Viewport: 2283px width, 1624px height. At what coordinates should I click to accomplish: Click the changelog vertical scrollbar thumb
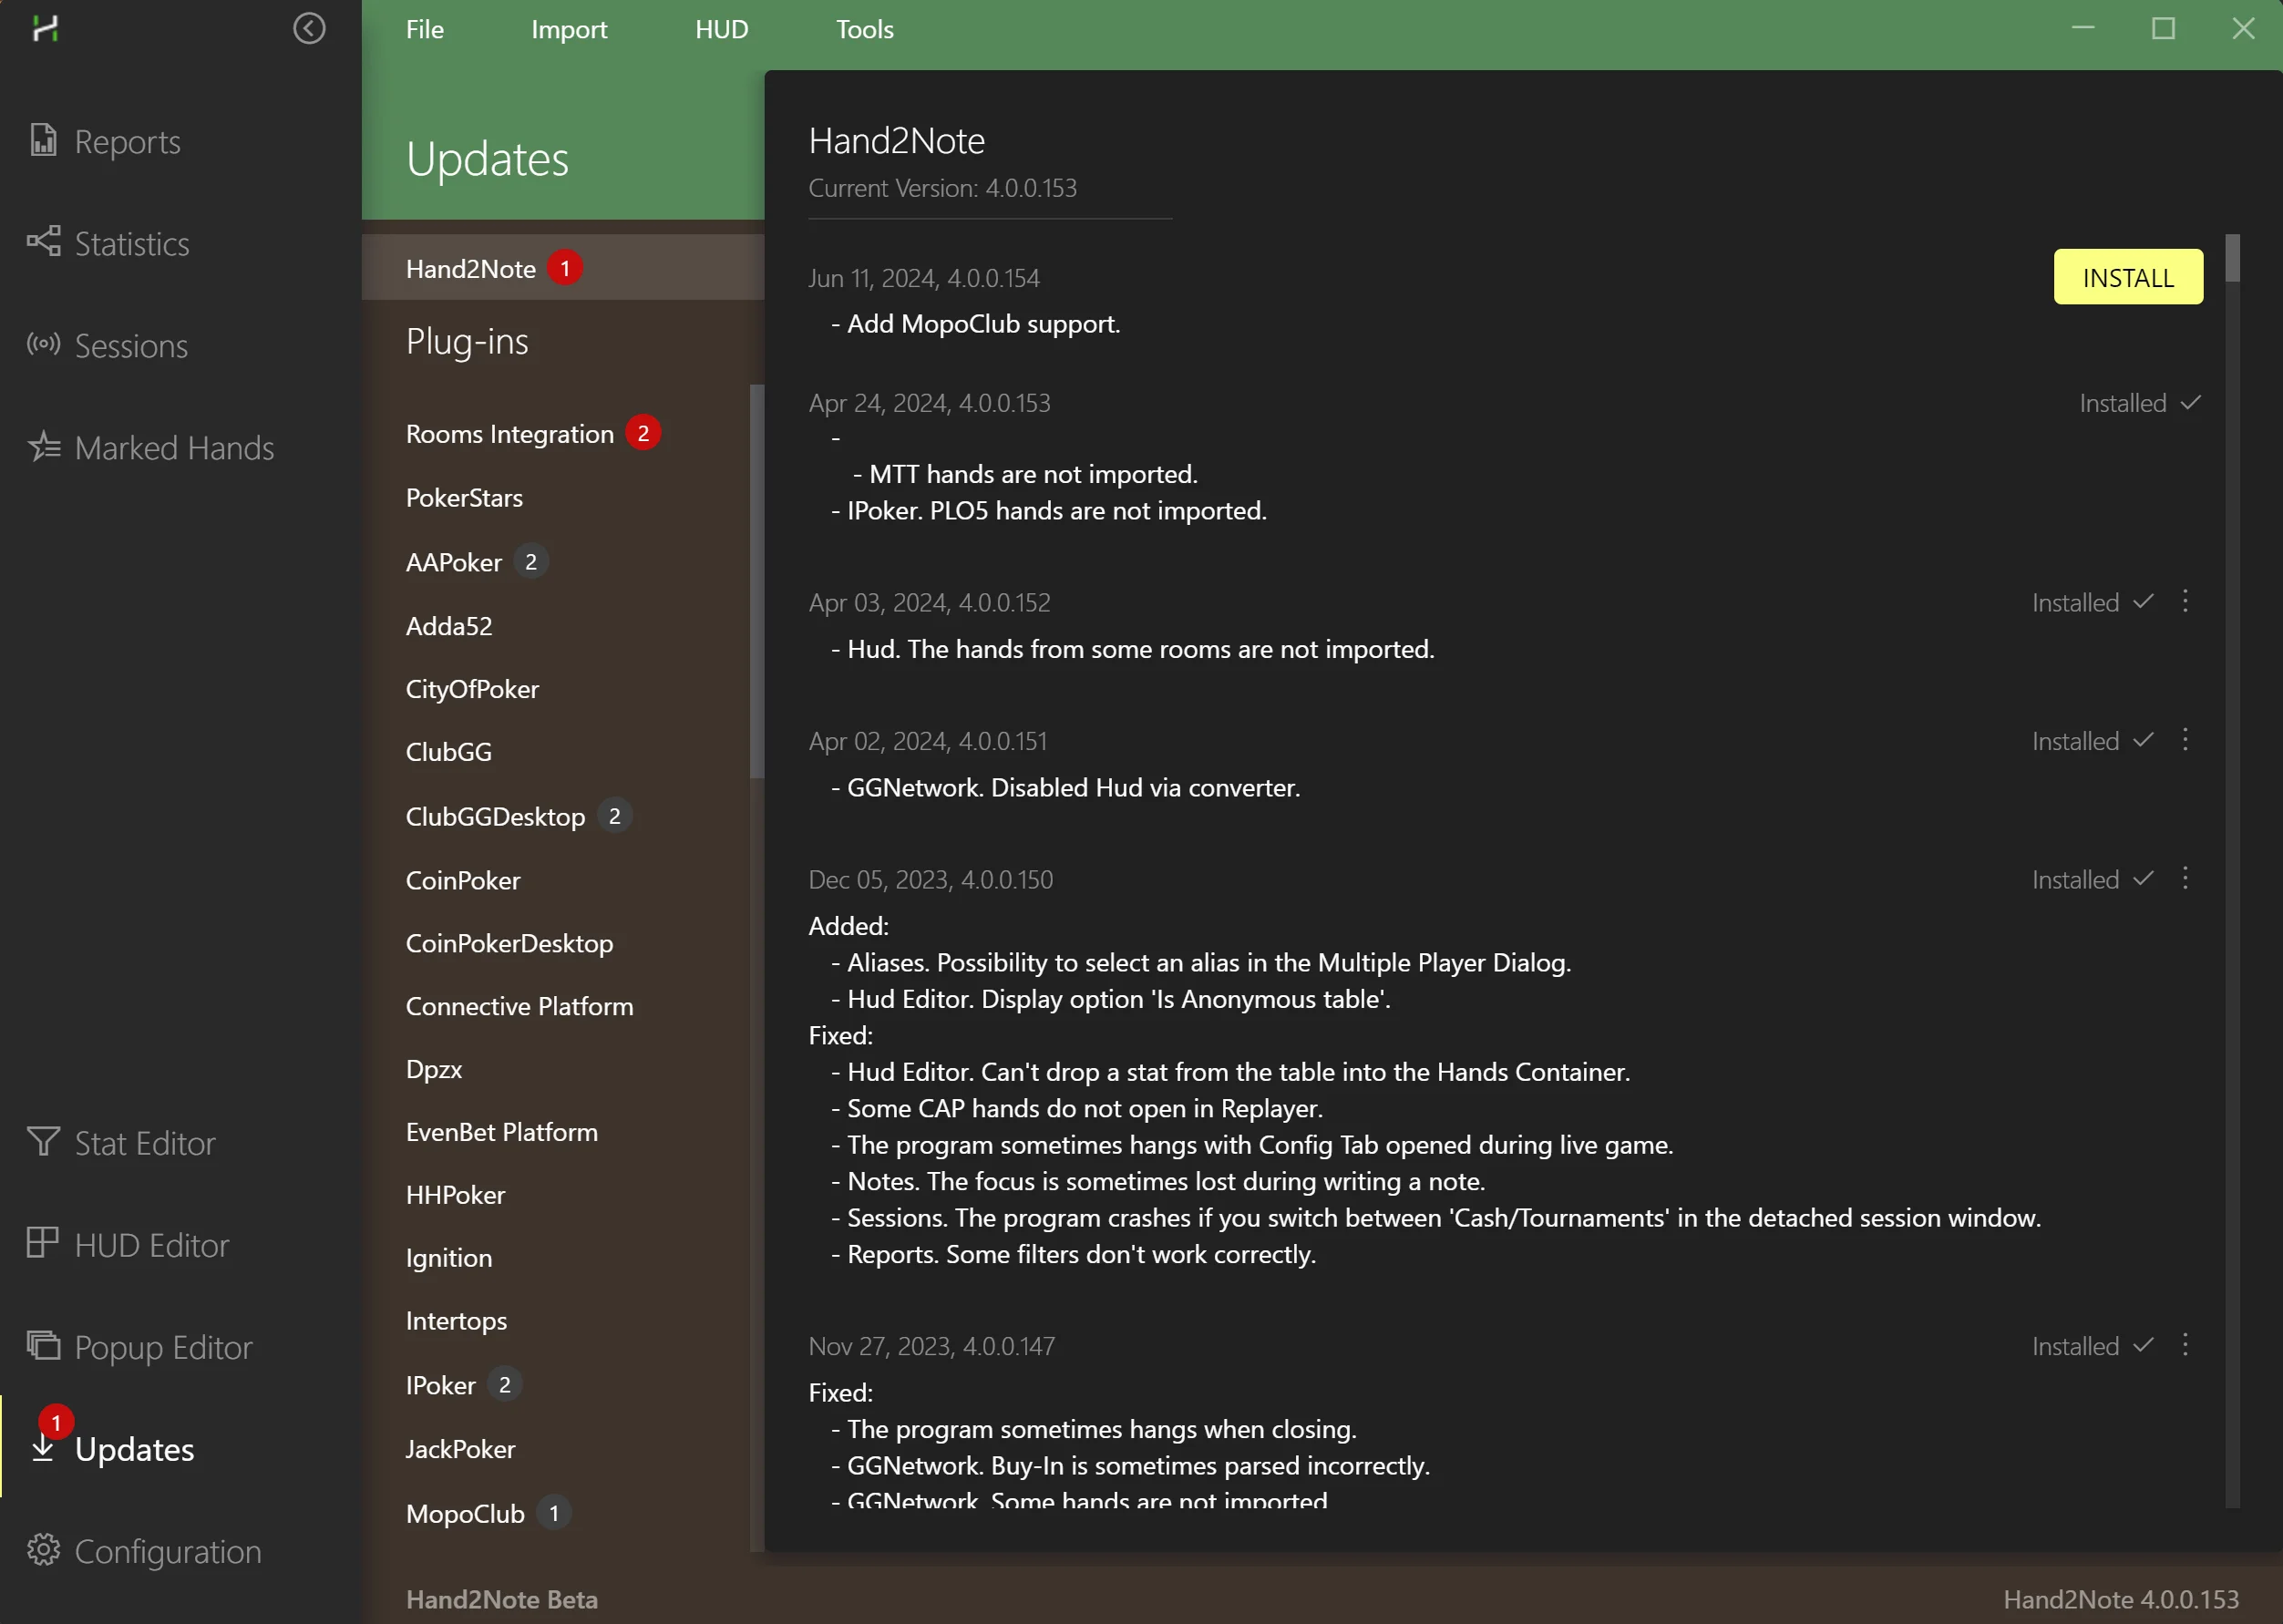coord(2232,259)
